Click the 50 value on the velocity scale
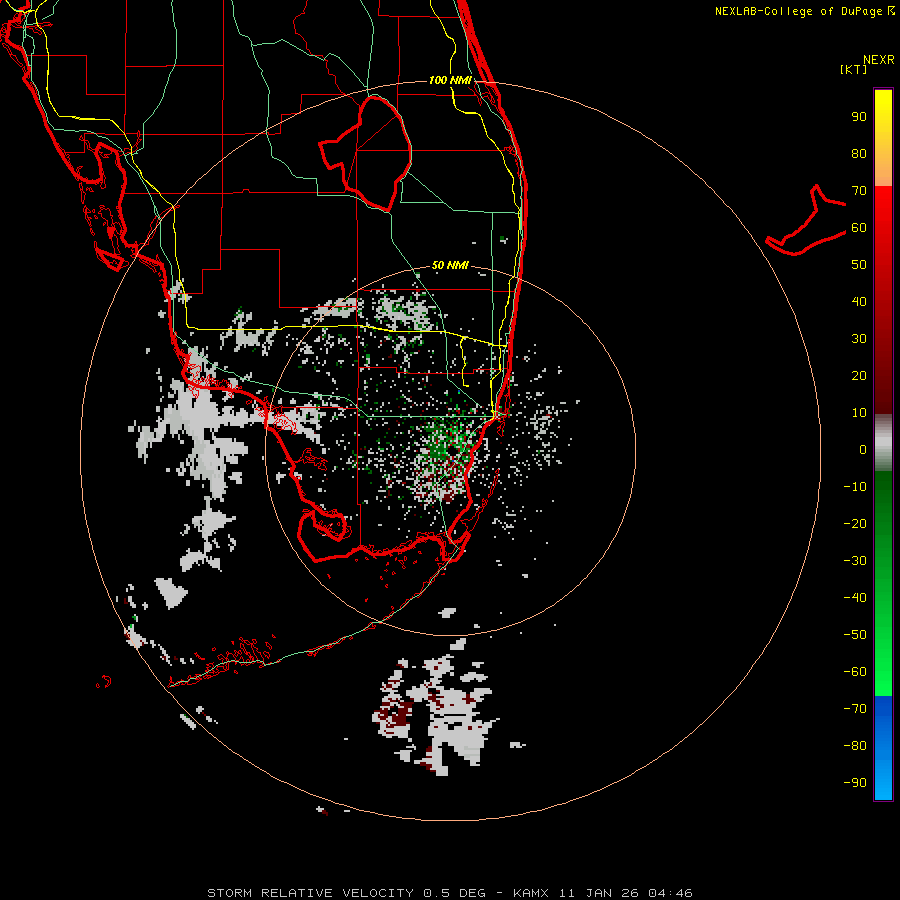Image resolution: width=900 pixels, height=900 pixels. [x=859, y=265]
